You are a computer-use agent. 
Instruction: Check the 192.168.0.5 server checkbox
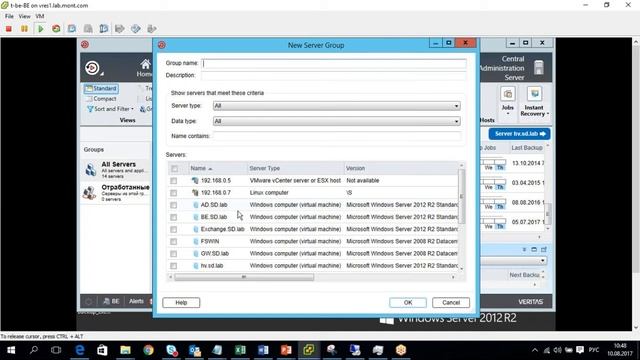coord(173,180)
